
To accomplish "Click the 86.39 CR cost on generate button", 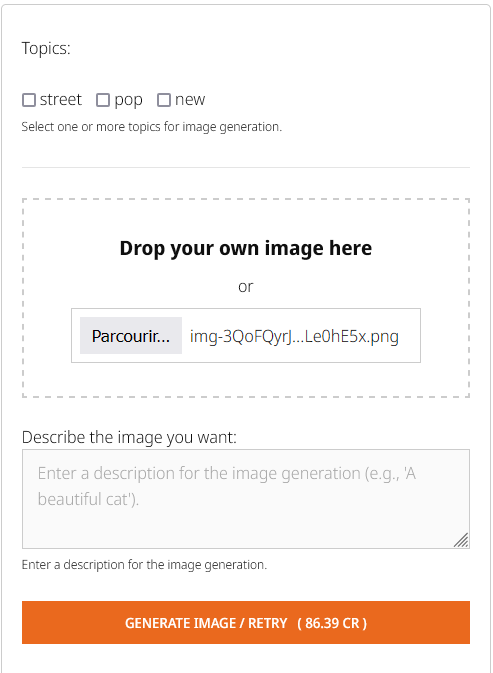I will (x=332, y=623).
